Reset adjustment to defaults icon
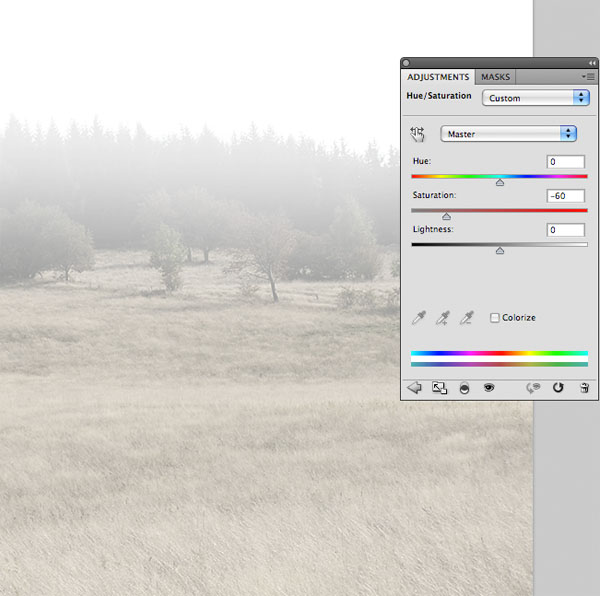 pos(558,388)
